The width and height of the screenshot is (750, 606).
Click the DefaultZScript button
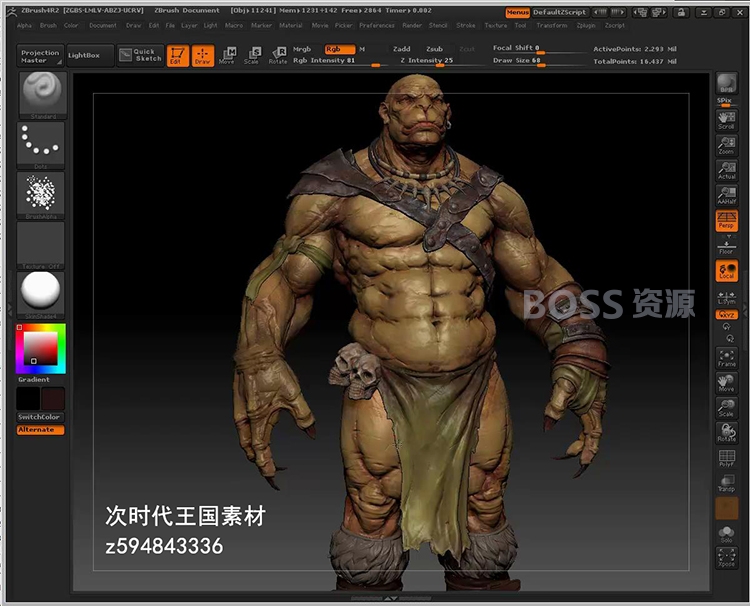(560, 12)
